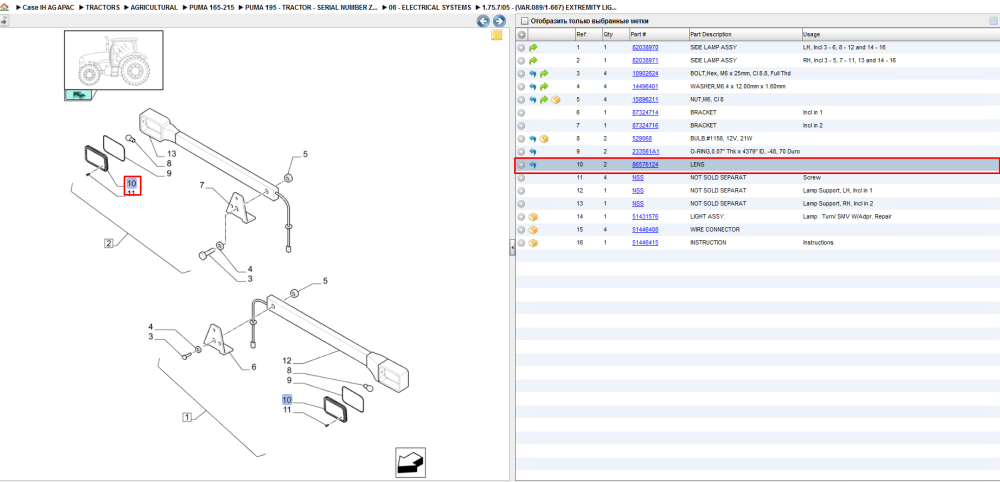
Task: Open the column settings icon above the parts table
Action: (992, 21)
